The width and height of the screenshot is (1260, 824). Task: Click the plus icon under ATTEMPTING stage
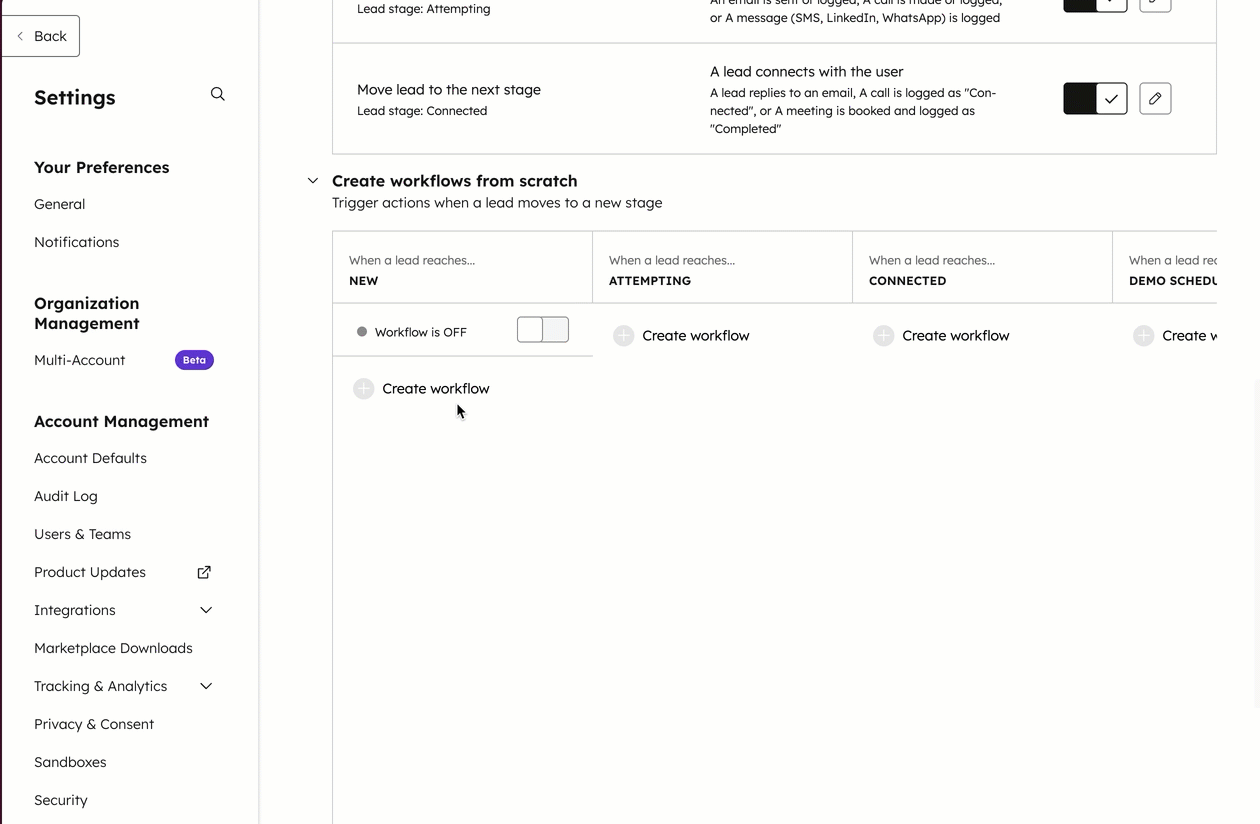624,336
